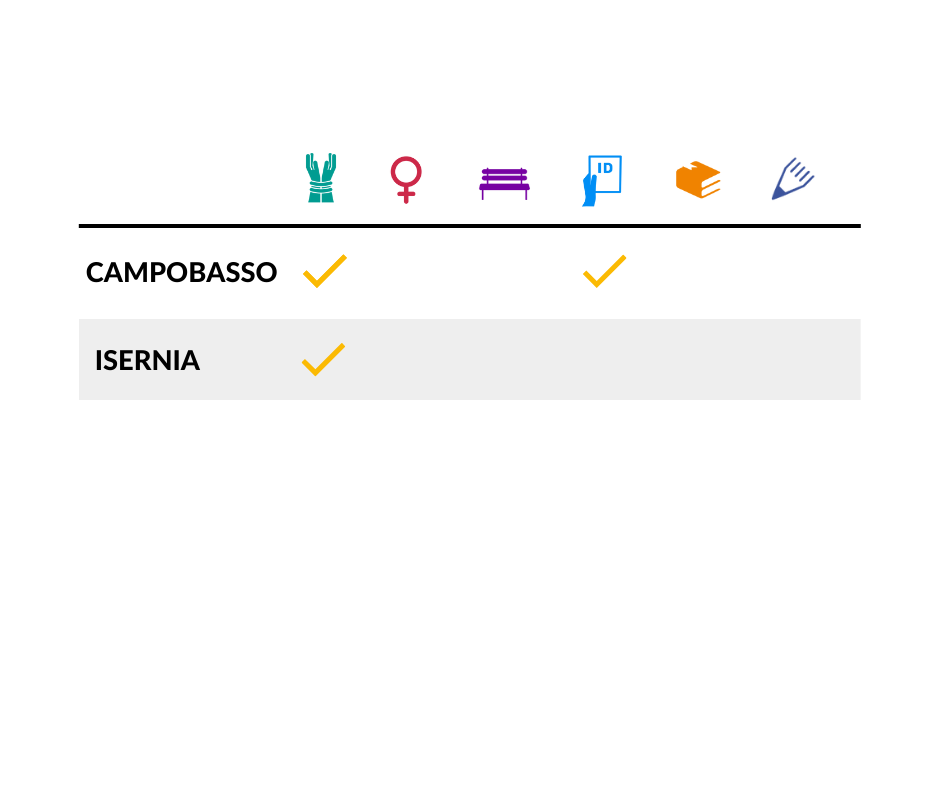
Task: Select the CAMPOBASSO row label
Action: point(181,272)
